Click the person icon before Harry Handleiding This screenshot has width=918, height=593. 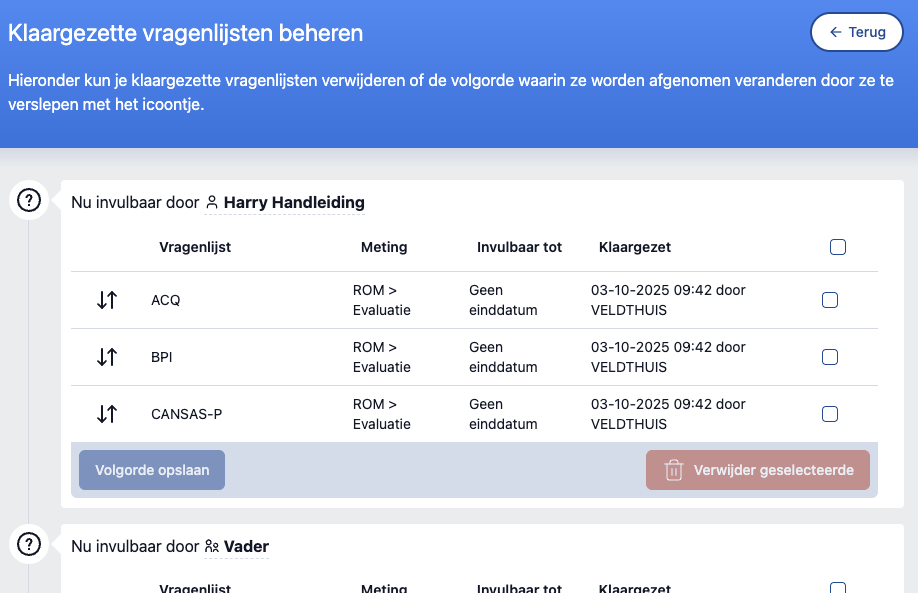tap(211, 203)
